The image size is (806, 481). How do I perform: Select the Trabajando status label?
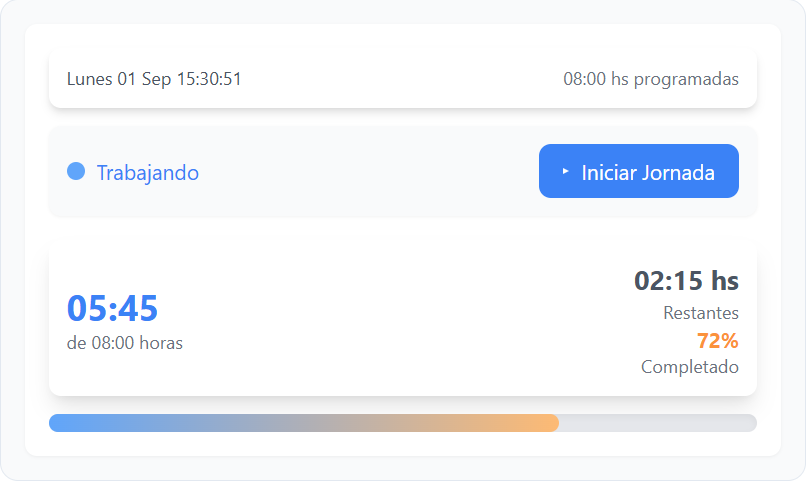click(x=148, y=173)
